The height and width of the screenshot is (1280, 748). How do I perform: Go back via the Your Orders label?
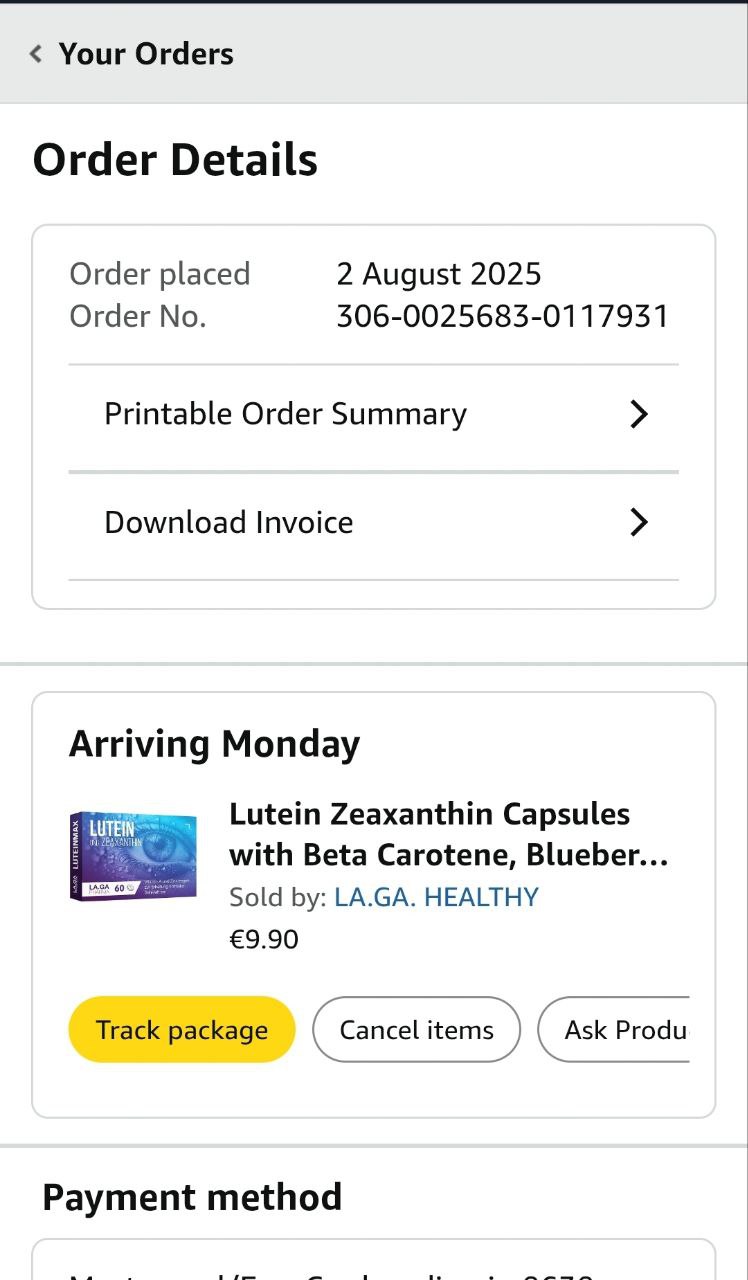pyautogui.click(x=146, y=54)
